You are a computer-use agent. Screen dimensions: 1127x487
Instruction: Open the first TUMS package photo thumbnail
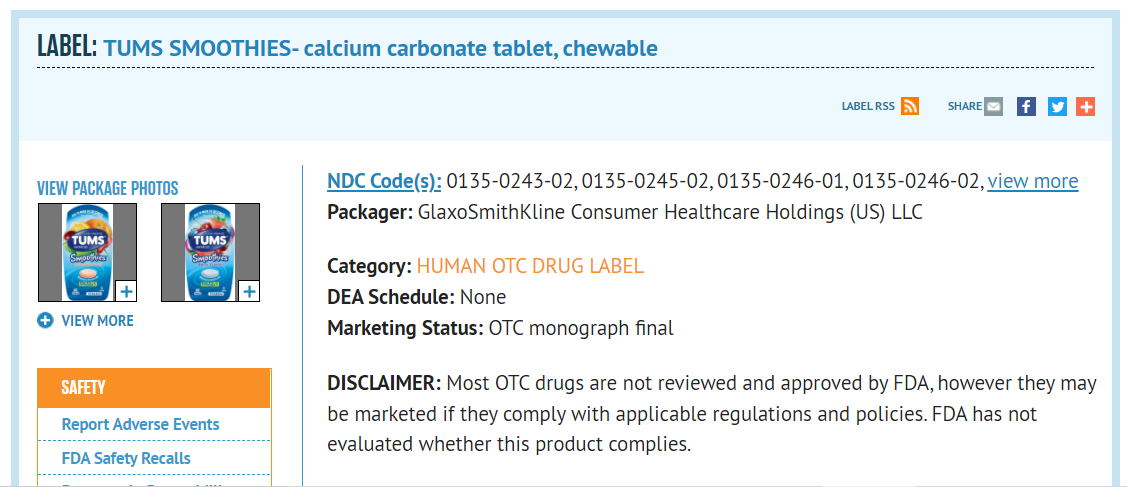[86, 250]
